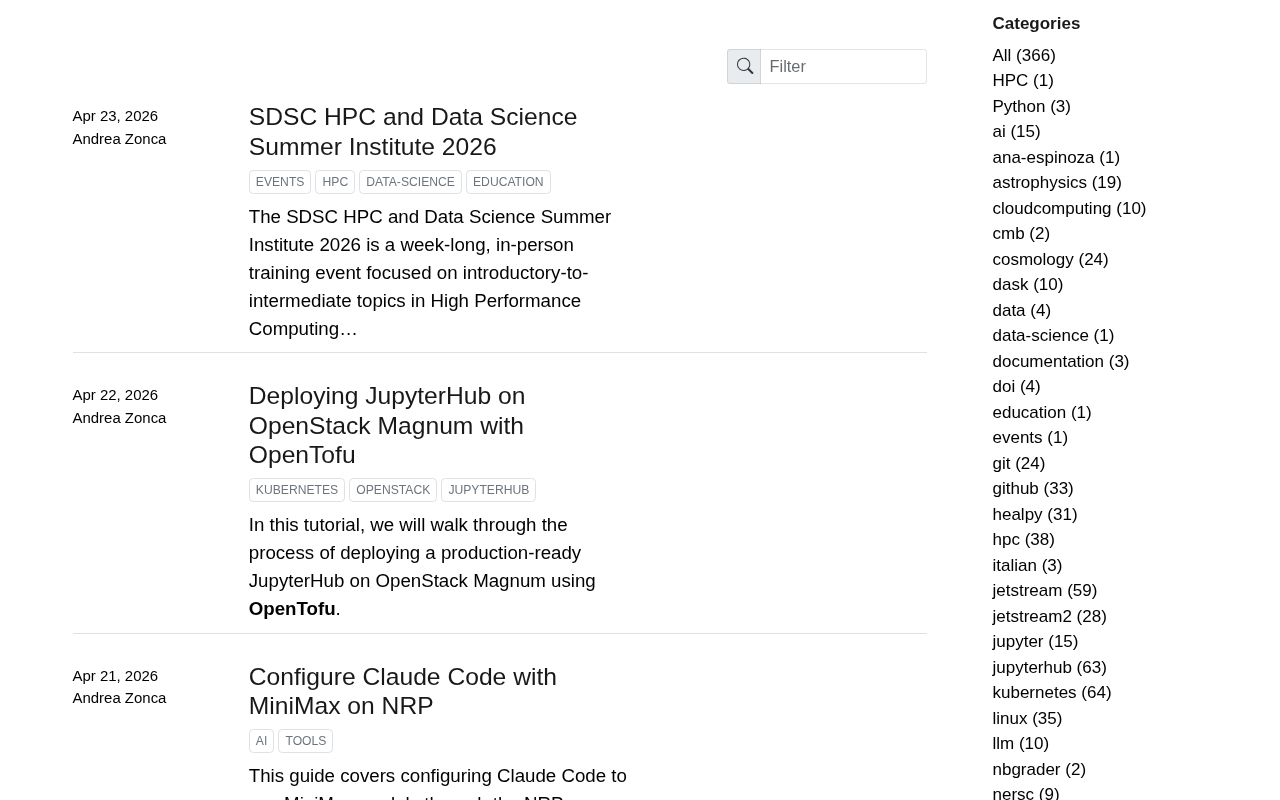Click the OPENSTACK tag badge
Screen dimensions: 1280x800
click(x=393, y=490)
